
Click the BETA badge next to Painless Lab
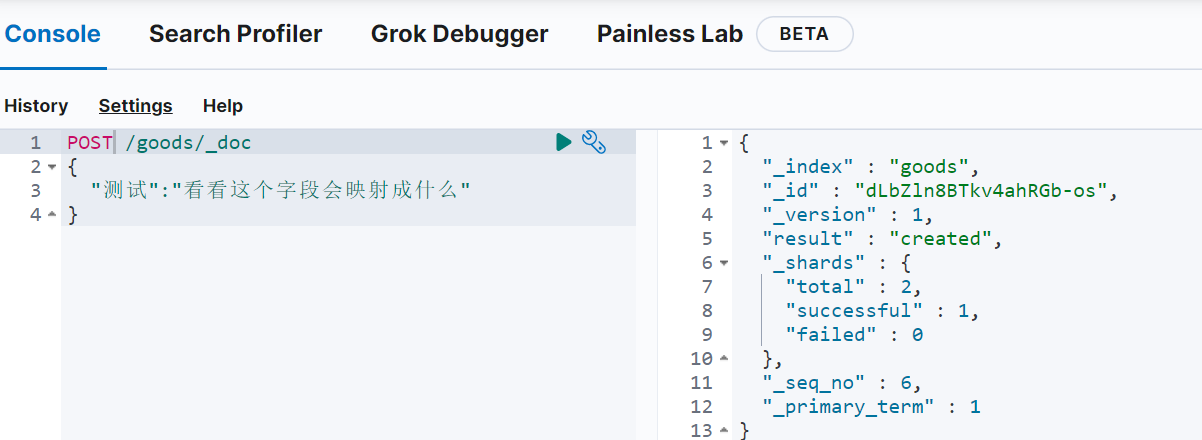[804, 34]
